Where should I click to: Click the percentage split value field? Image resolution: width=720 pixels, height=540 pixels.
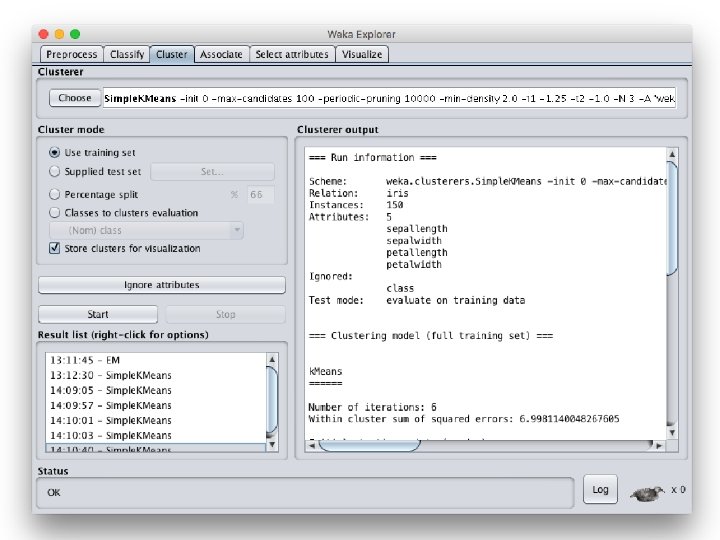point(260,194)
